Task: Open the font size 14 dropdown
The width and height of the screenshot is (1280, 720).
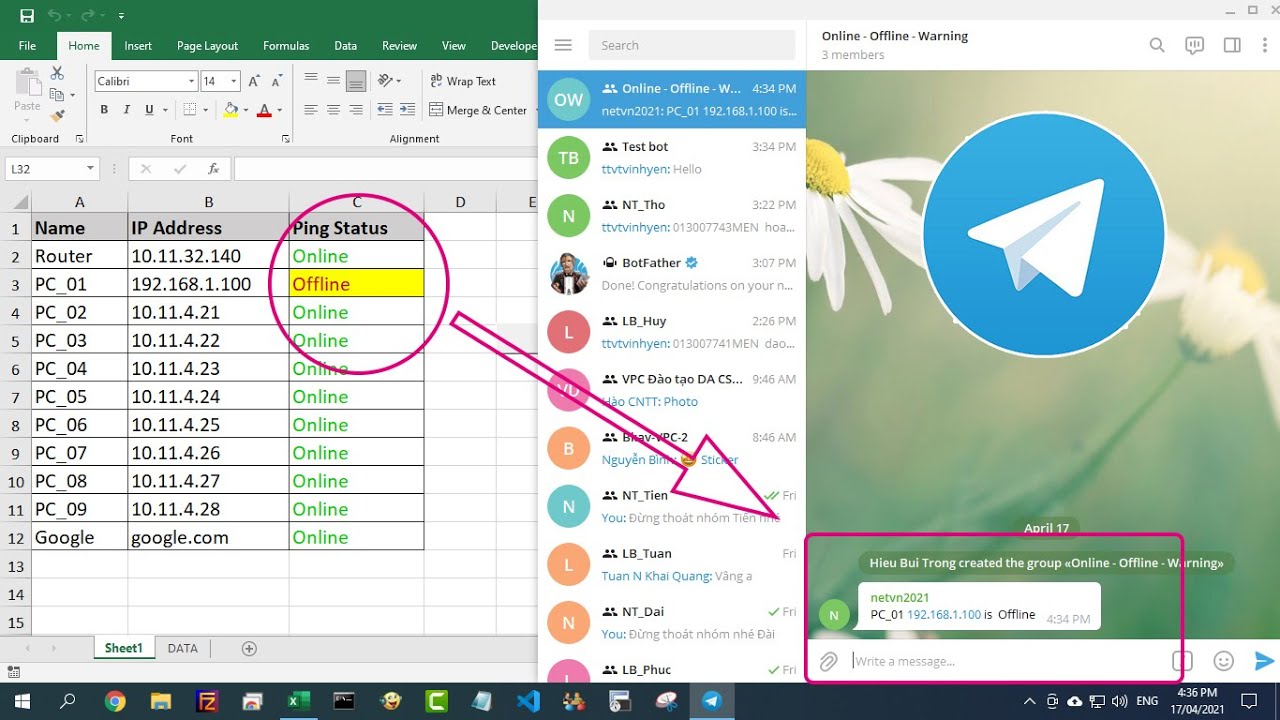Action: tap(234, 81)
